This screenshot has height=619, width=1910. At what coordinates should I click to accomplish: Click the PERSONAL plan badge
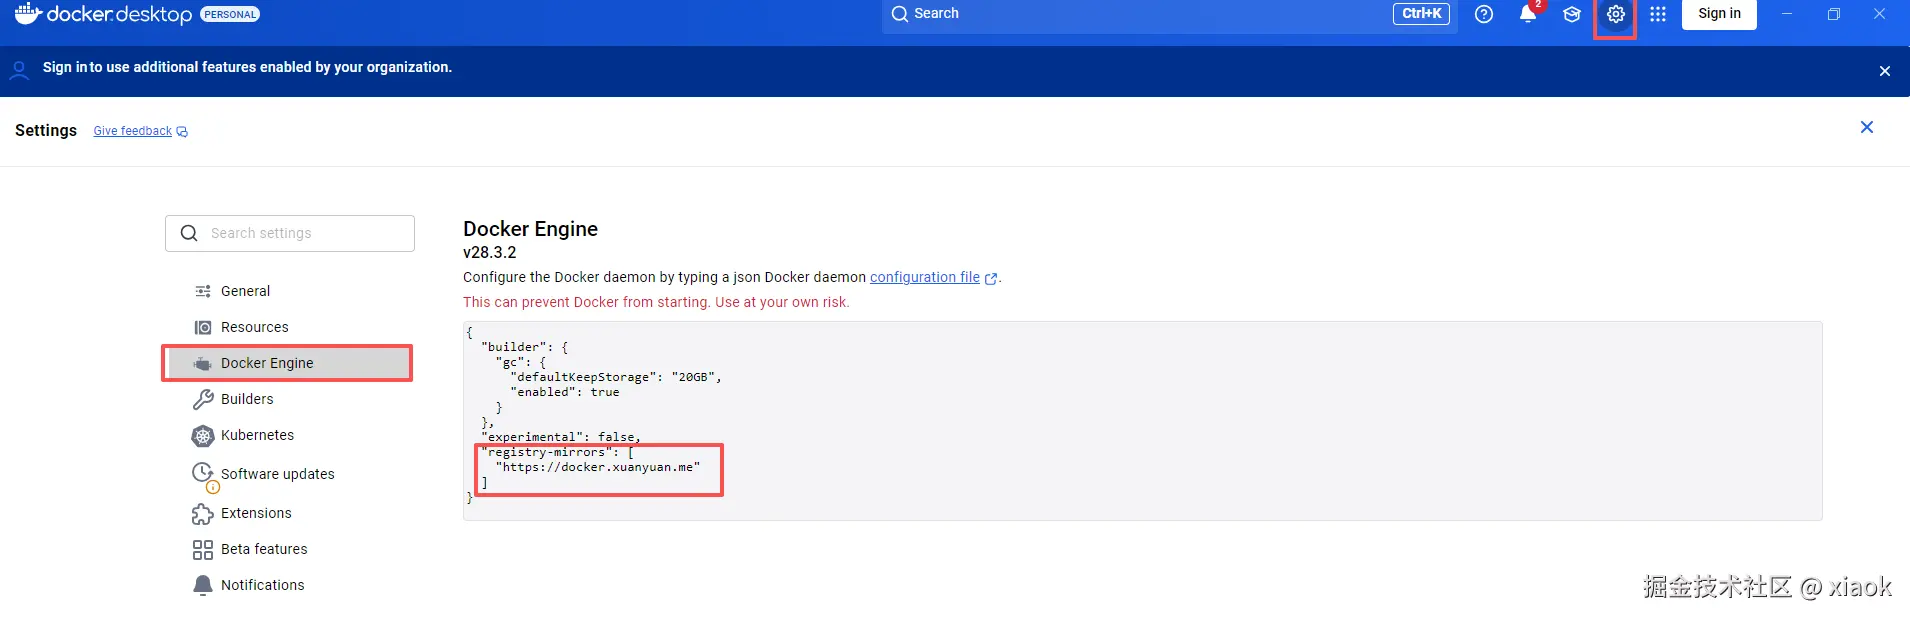[x=230, y=14]
